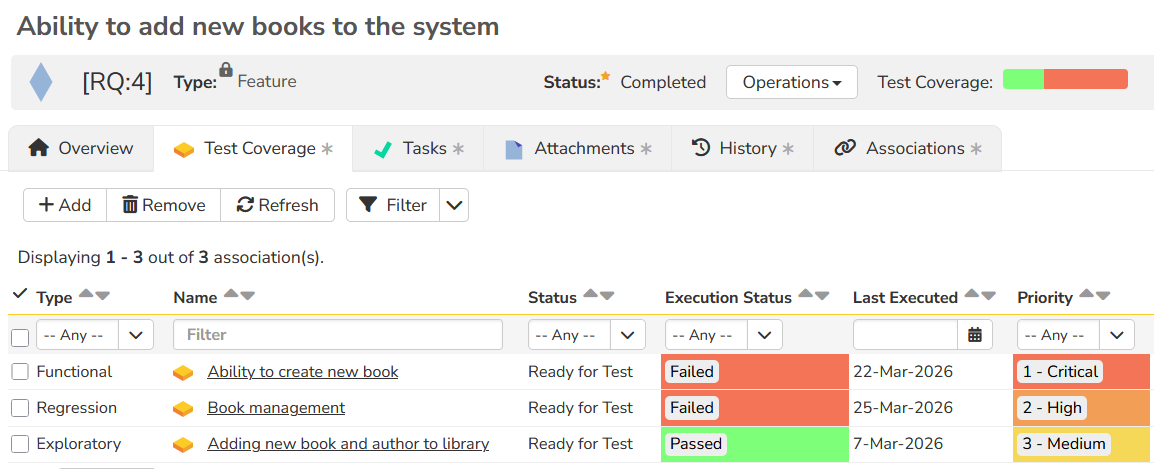
Task: Sort Last Executed column ascending
Action: click(x=971, y=295)
